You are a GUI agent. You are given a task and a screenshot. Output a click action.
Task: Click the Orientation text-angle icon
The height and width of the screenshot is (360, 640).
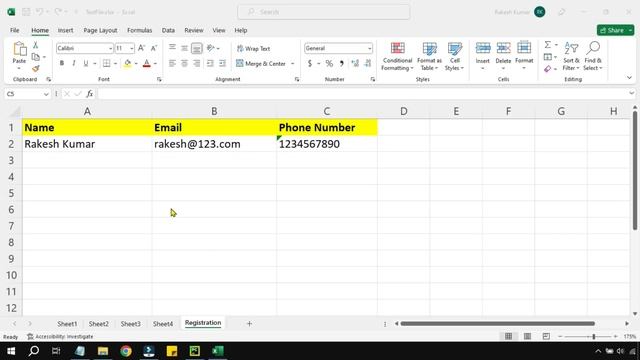(x=211, y=48)
